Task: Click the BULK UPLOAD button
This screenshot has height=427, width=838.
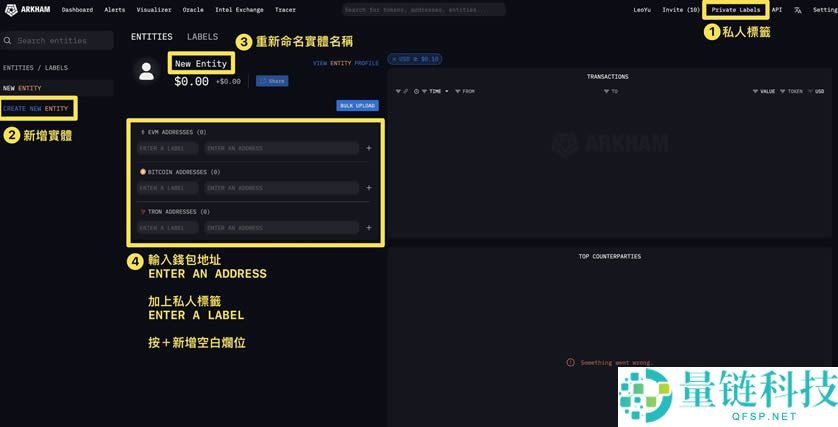Action: 358,105
